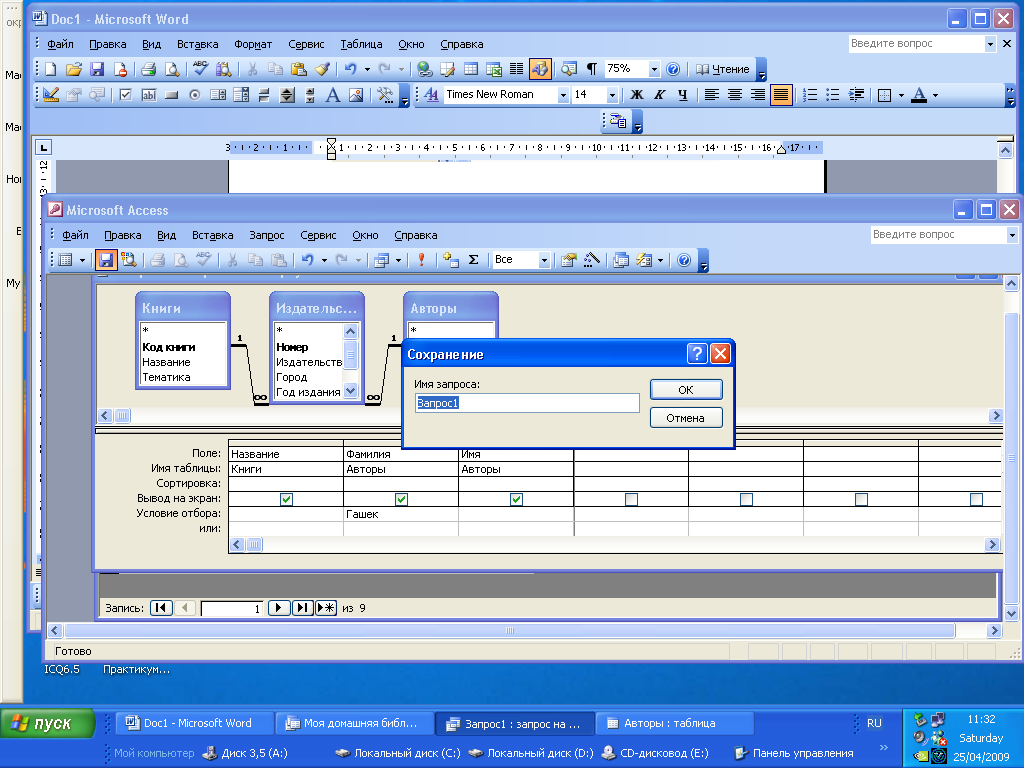Jump to first record navigation button
This screenshot has width=1024, height=768.
click(x=161, y=608)
